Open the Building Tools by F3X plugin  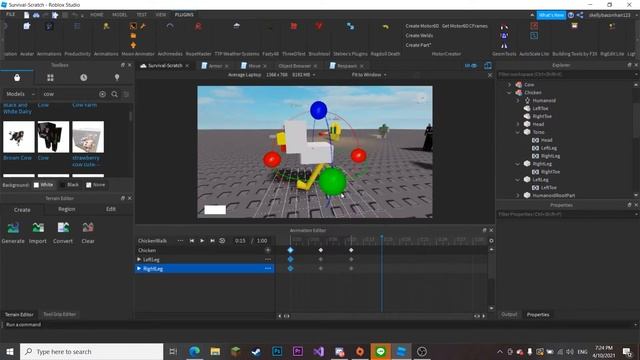coord(574,26)
